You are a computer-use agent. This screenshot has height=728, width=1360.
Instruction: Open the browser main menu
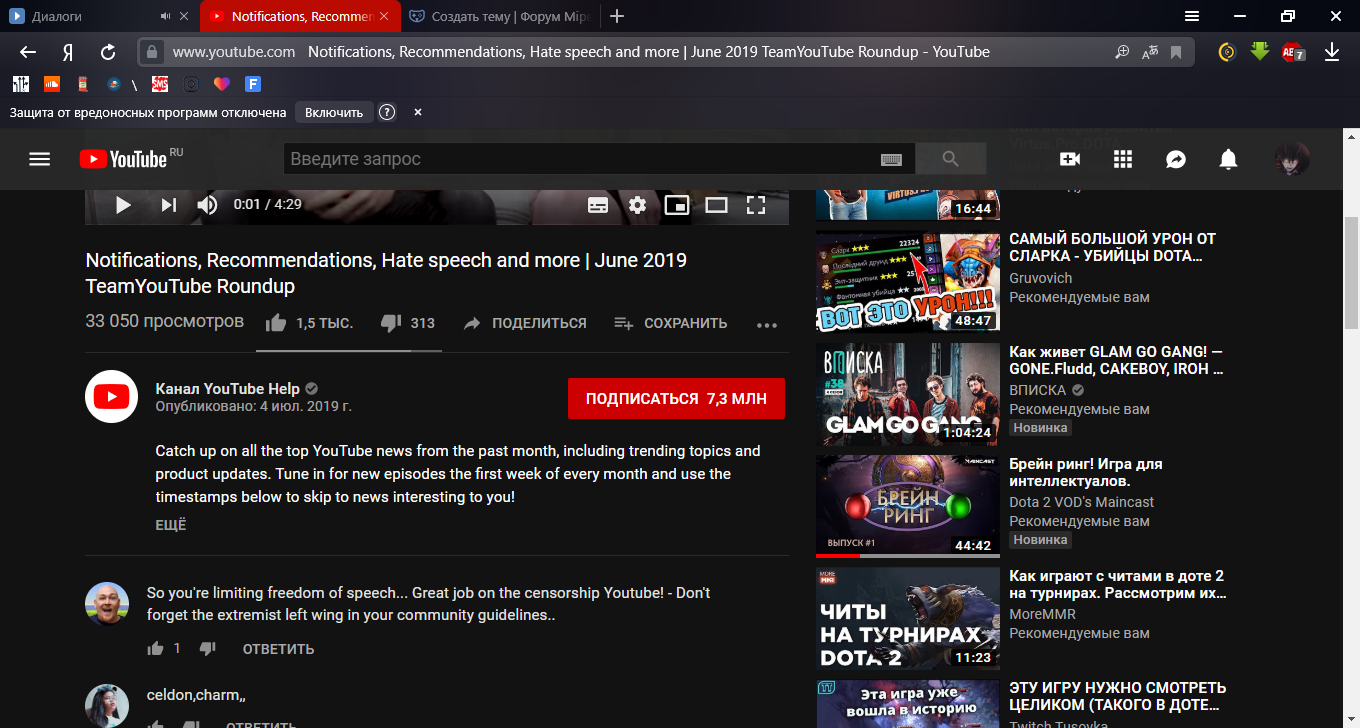click(1192, 17)
